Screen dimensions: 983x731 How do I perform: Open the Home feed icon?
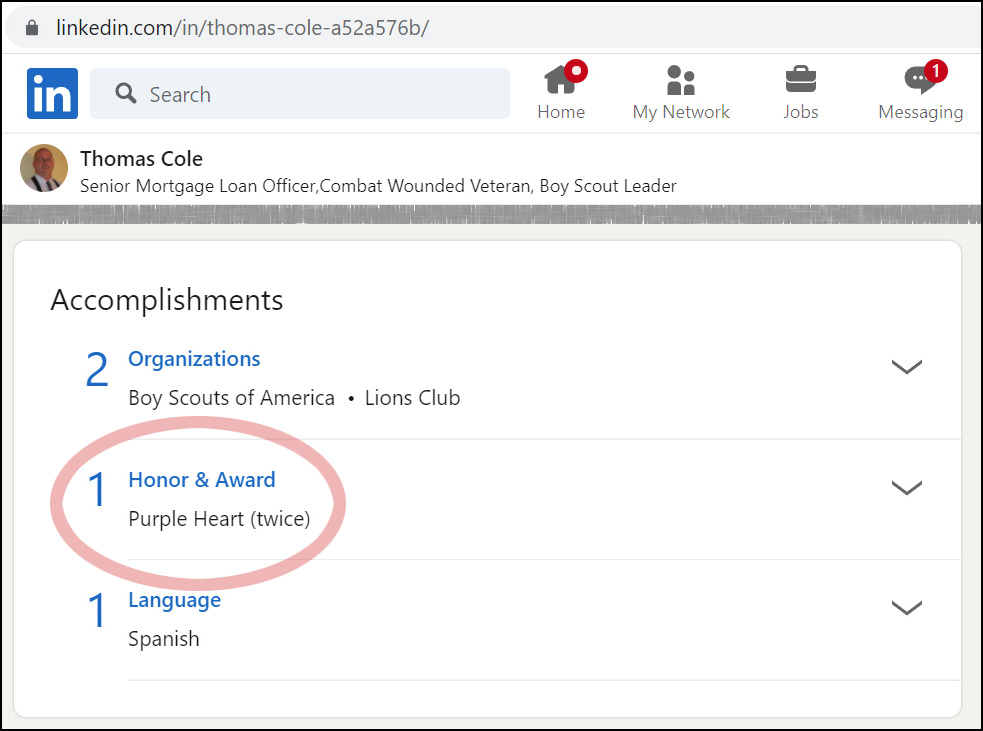(560, 80)
